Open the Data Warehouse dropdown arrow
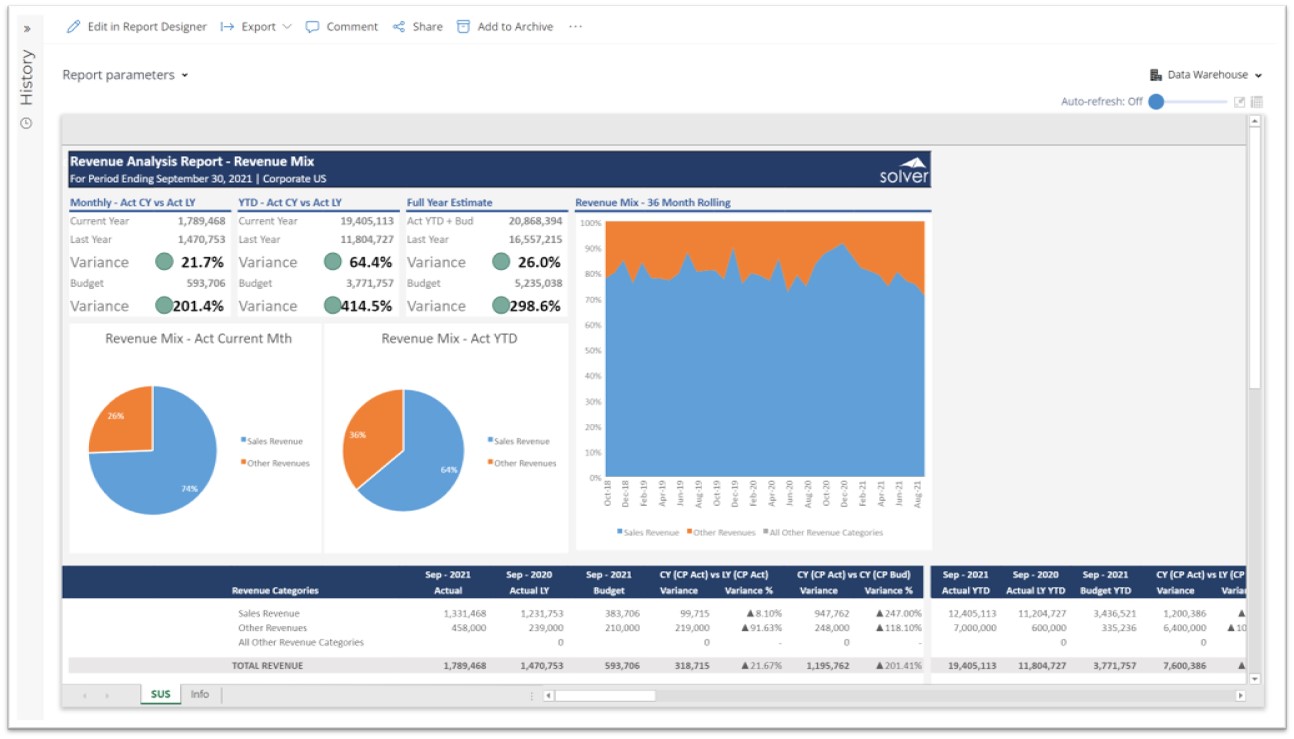The width and height of the screenshot is (1294, 739). (x=1259, y=76)
